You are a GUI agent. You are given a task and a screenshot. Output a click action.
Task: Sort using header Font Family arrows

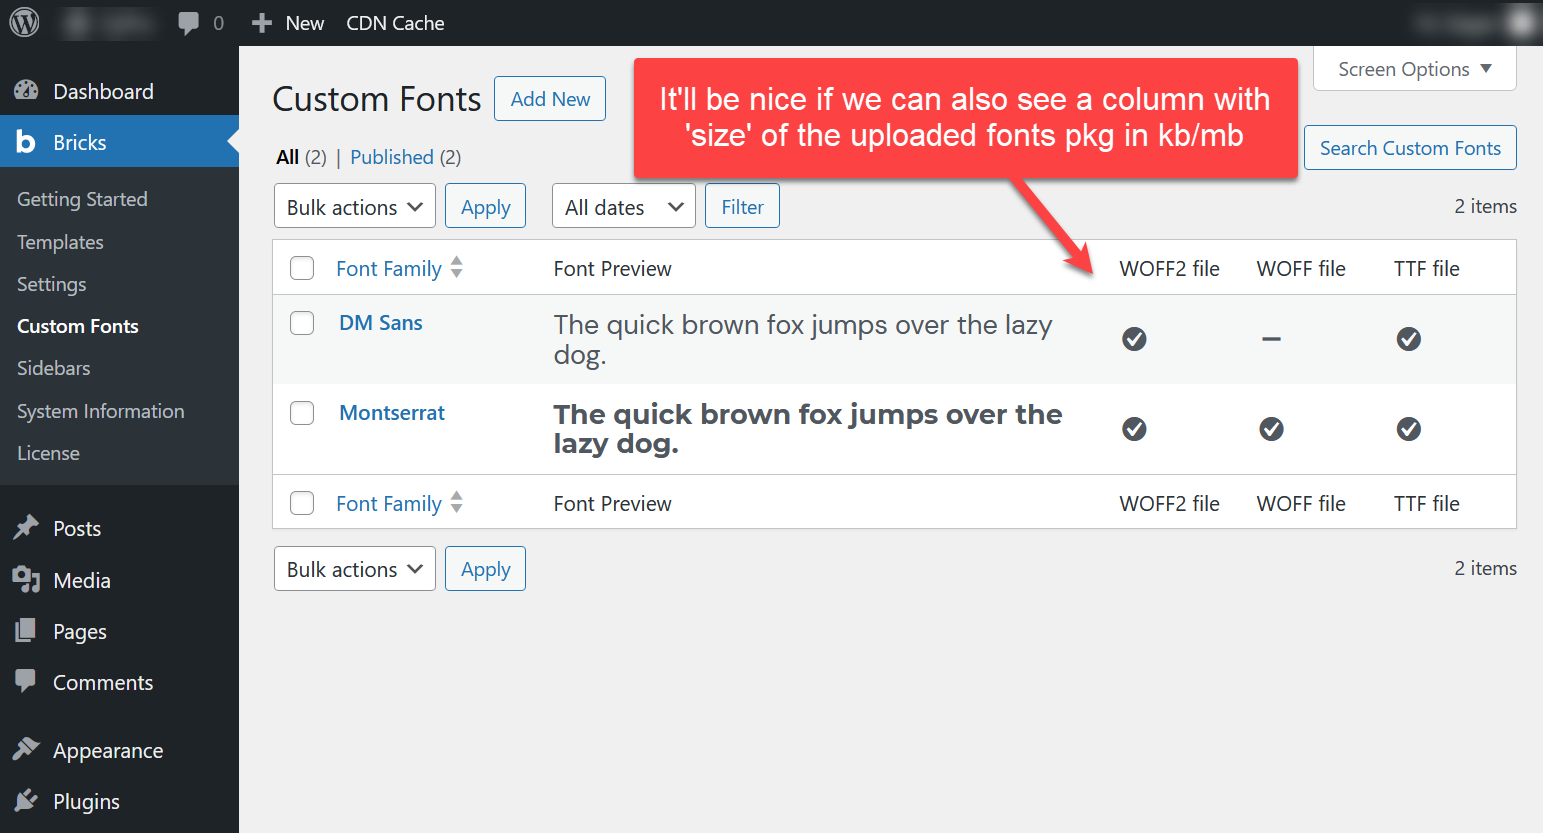(457, 267)
